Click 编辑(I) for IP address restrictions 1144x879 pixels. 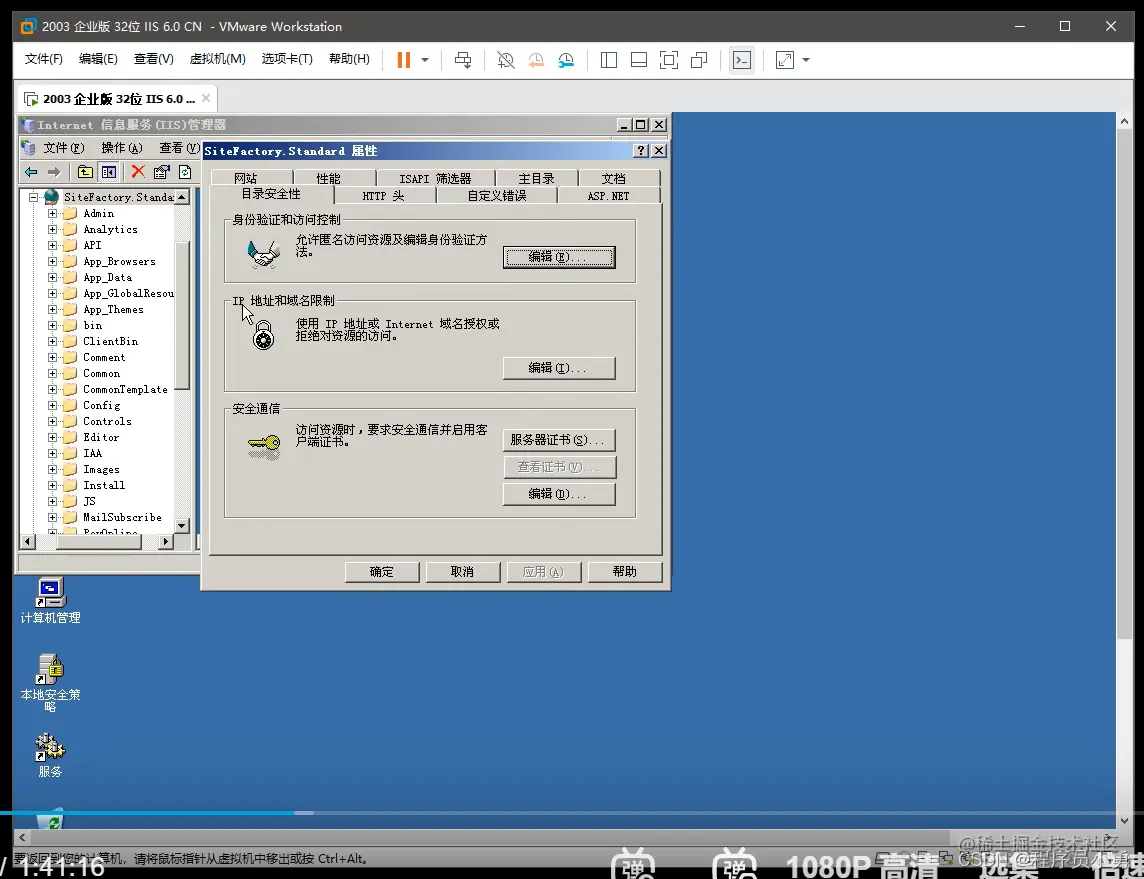pos(559,368)
